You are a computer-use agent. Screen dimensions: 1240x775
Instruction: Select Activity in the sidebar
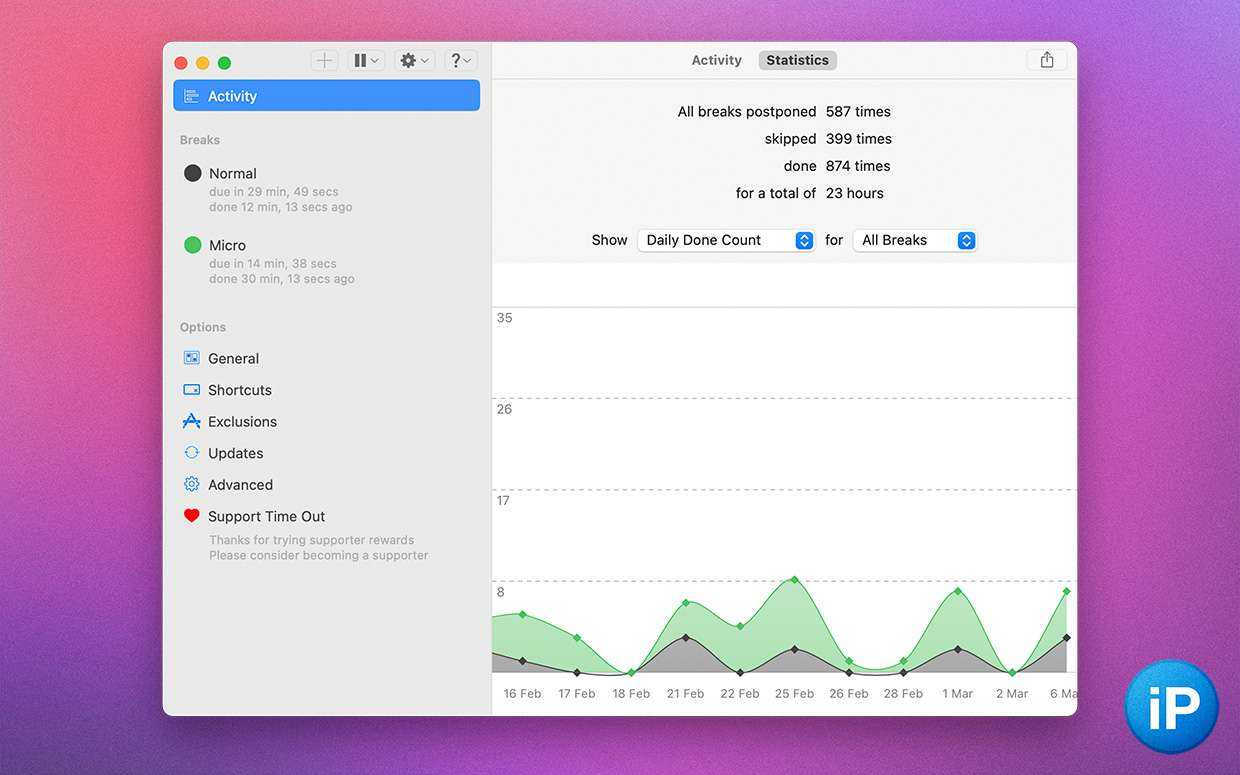(x=326, y=96)
